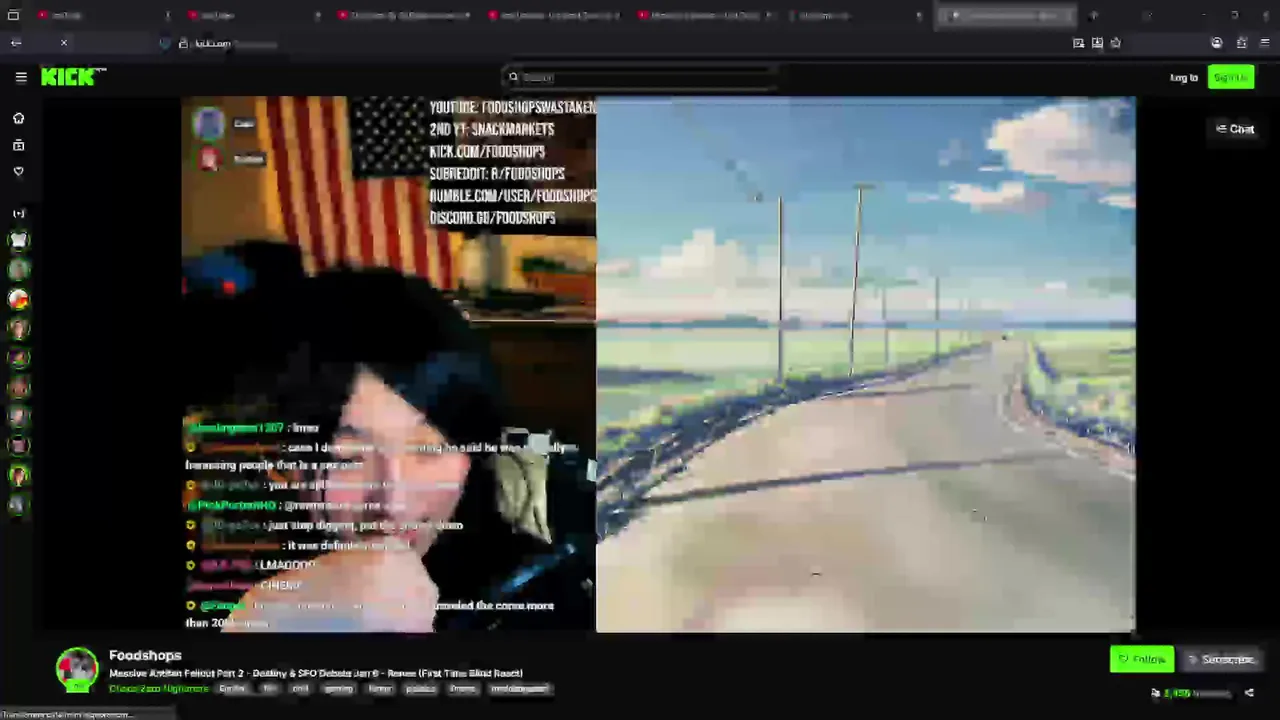This screenshot has height=720, width=1280.
Task: Open the green category link under the title
Action: [159, 689]
